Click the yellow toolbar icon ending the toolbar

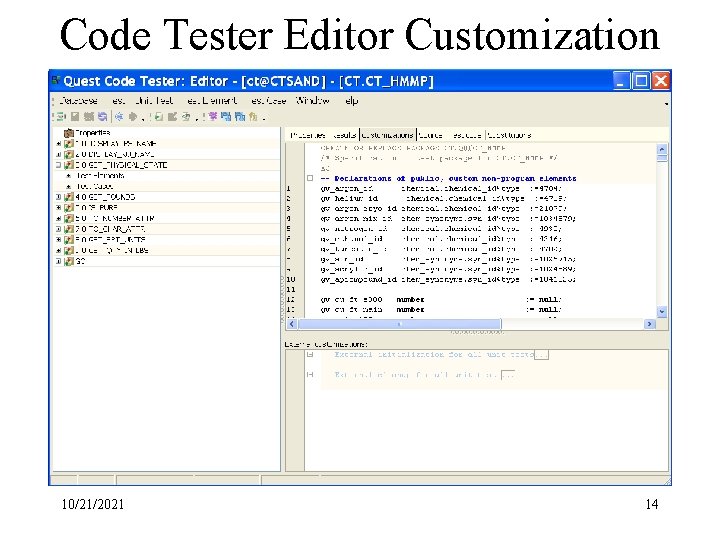click(253, 117)
